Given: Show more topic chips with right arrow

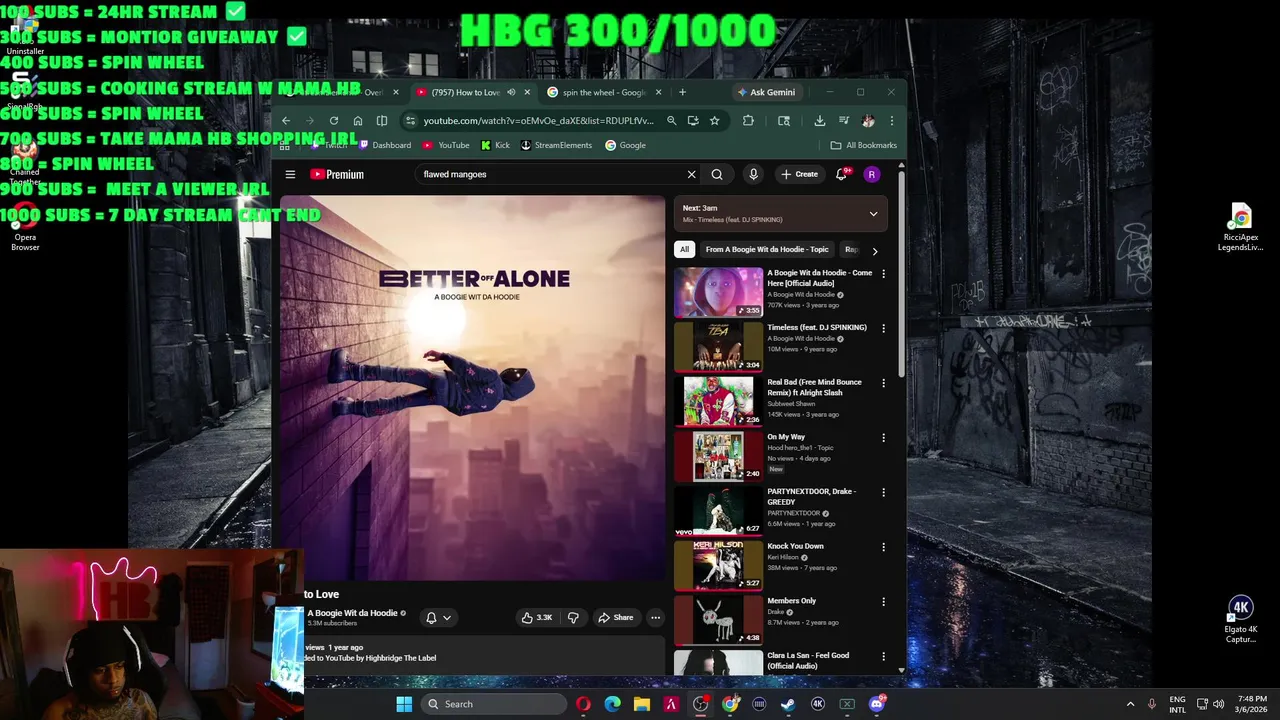Looking at the screenshot, I should pos(874,250).
